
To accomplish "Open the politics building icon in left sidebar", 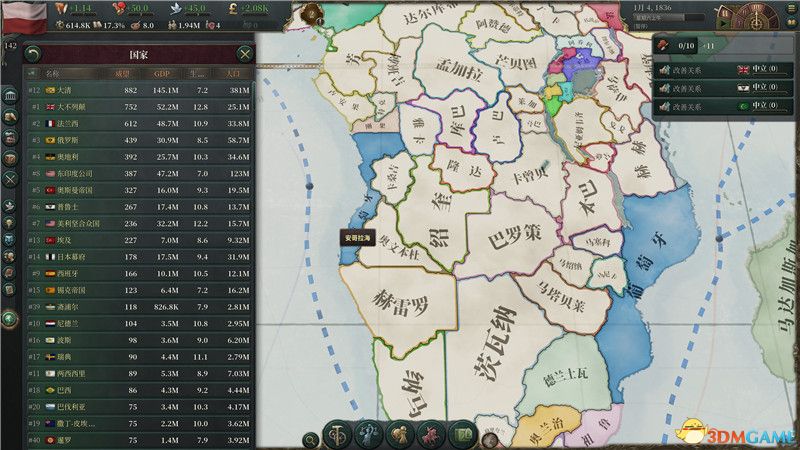I will pos(10,96).
